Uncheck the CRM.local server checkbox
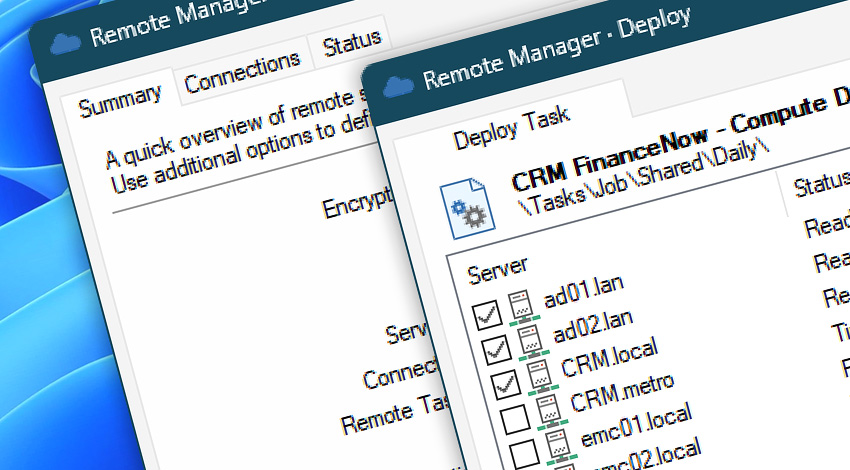 (506, 384)
